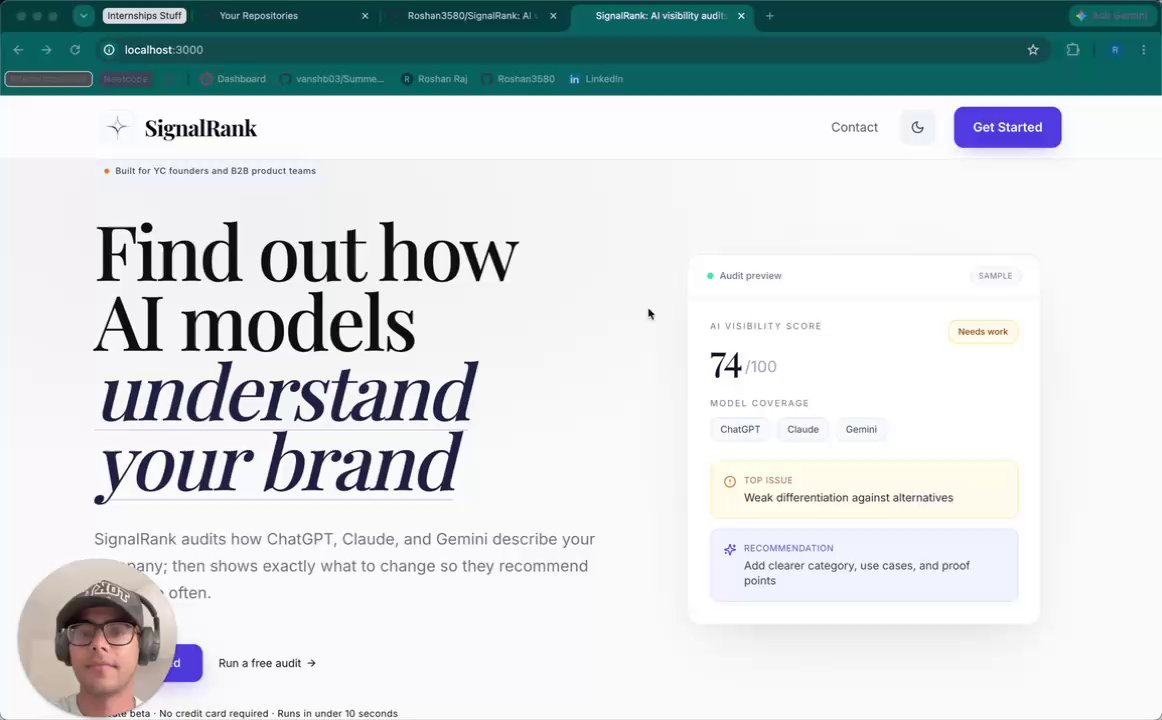Open the tab search dropdown arrow
The image size is (1162, 720).
pos(84,16)
